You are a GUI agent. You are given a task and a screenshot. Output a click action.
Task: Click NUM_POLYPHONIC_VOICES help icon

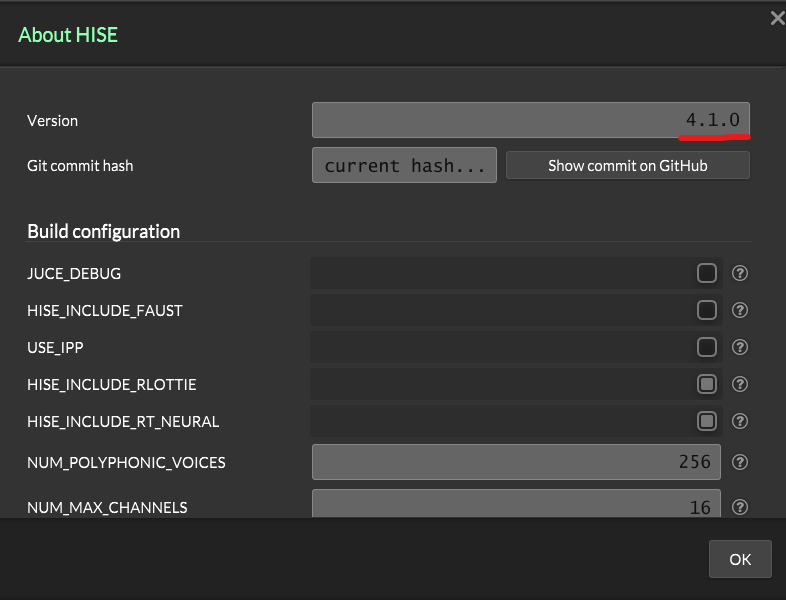coord(740,462)
